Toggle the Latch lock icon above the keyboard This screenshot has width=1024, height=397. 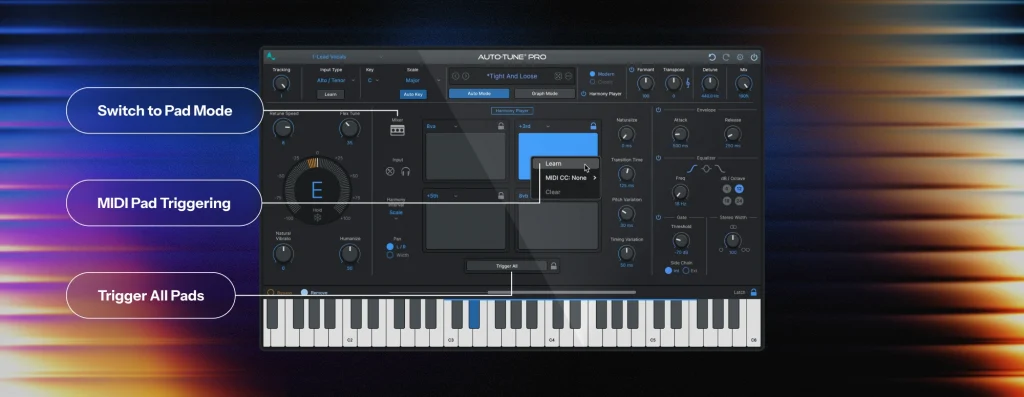pyautogui.click(x=754, y=293)
